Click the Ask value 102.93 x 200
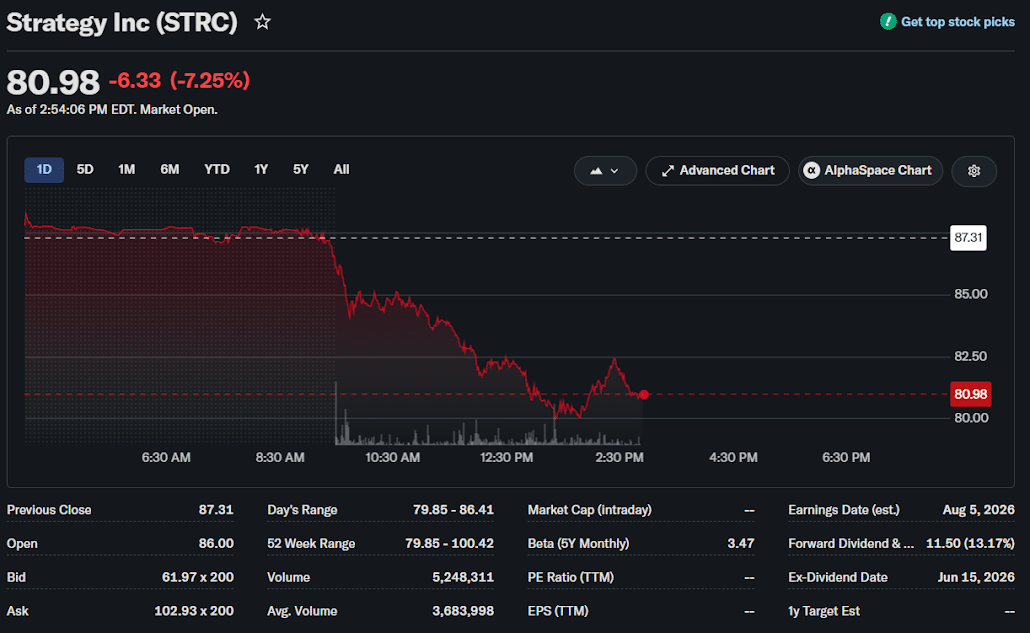1030x633 pixels. click(194, 611)
